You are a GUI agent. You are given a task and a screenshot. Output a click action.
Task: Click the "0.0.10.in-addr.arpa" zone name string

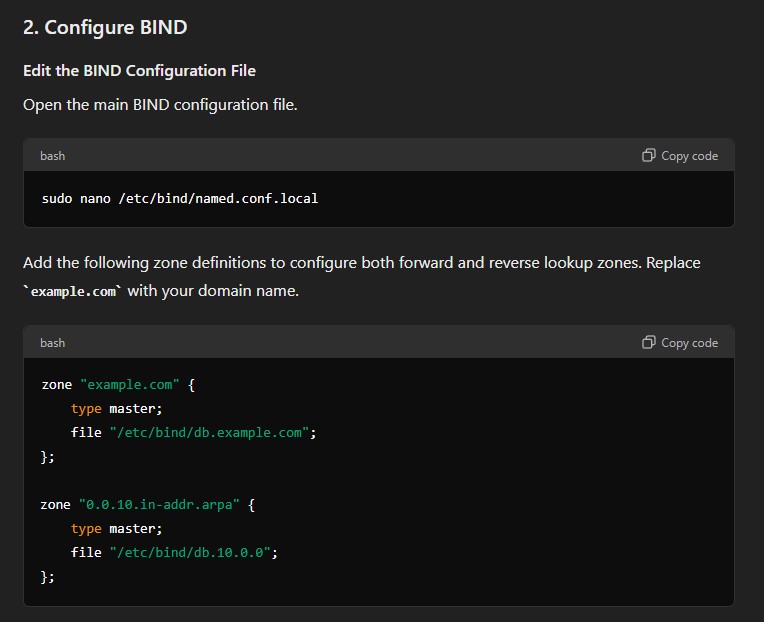pos(159,505)
